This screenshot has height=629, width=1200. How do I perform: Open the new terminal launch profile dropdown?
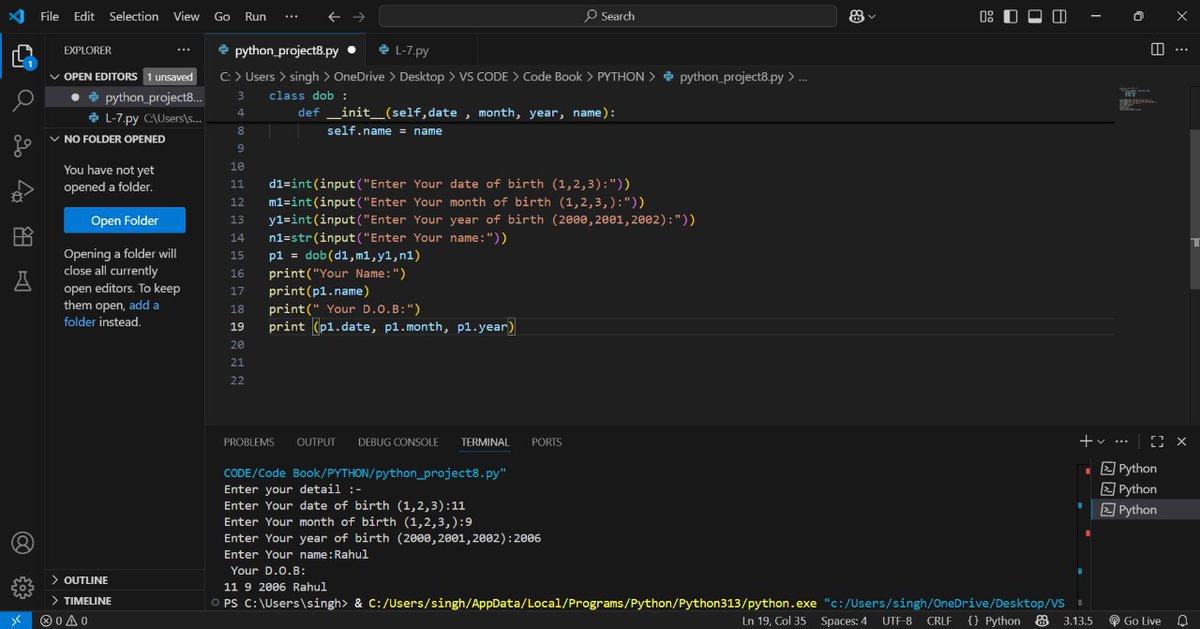coord(1101,441)
